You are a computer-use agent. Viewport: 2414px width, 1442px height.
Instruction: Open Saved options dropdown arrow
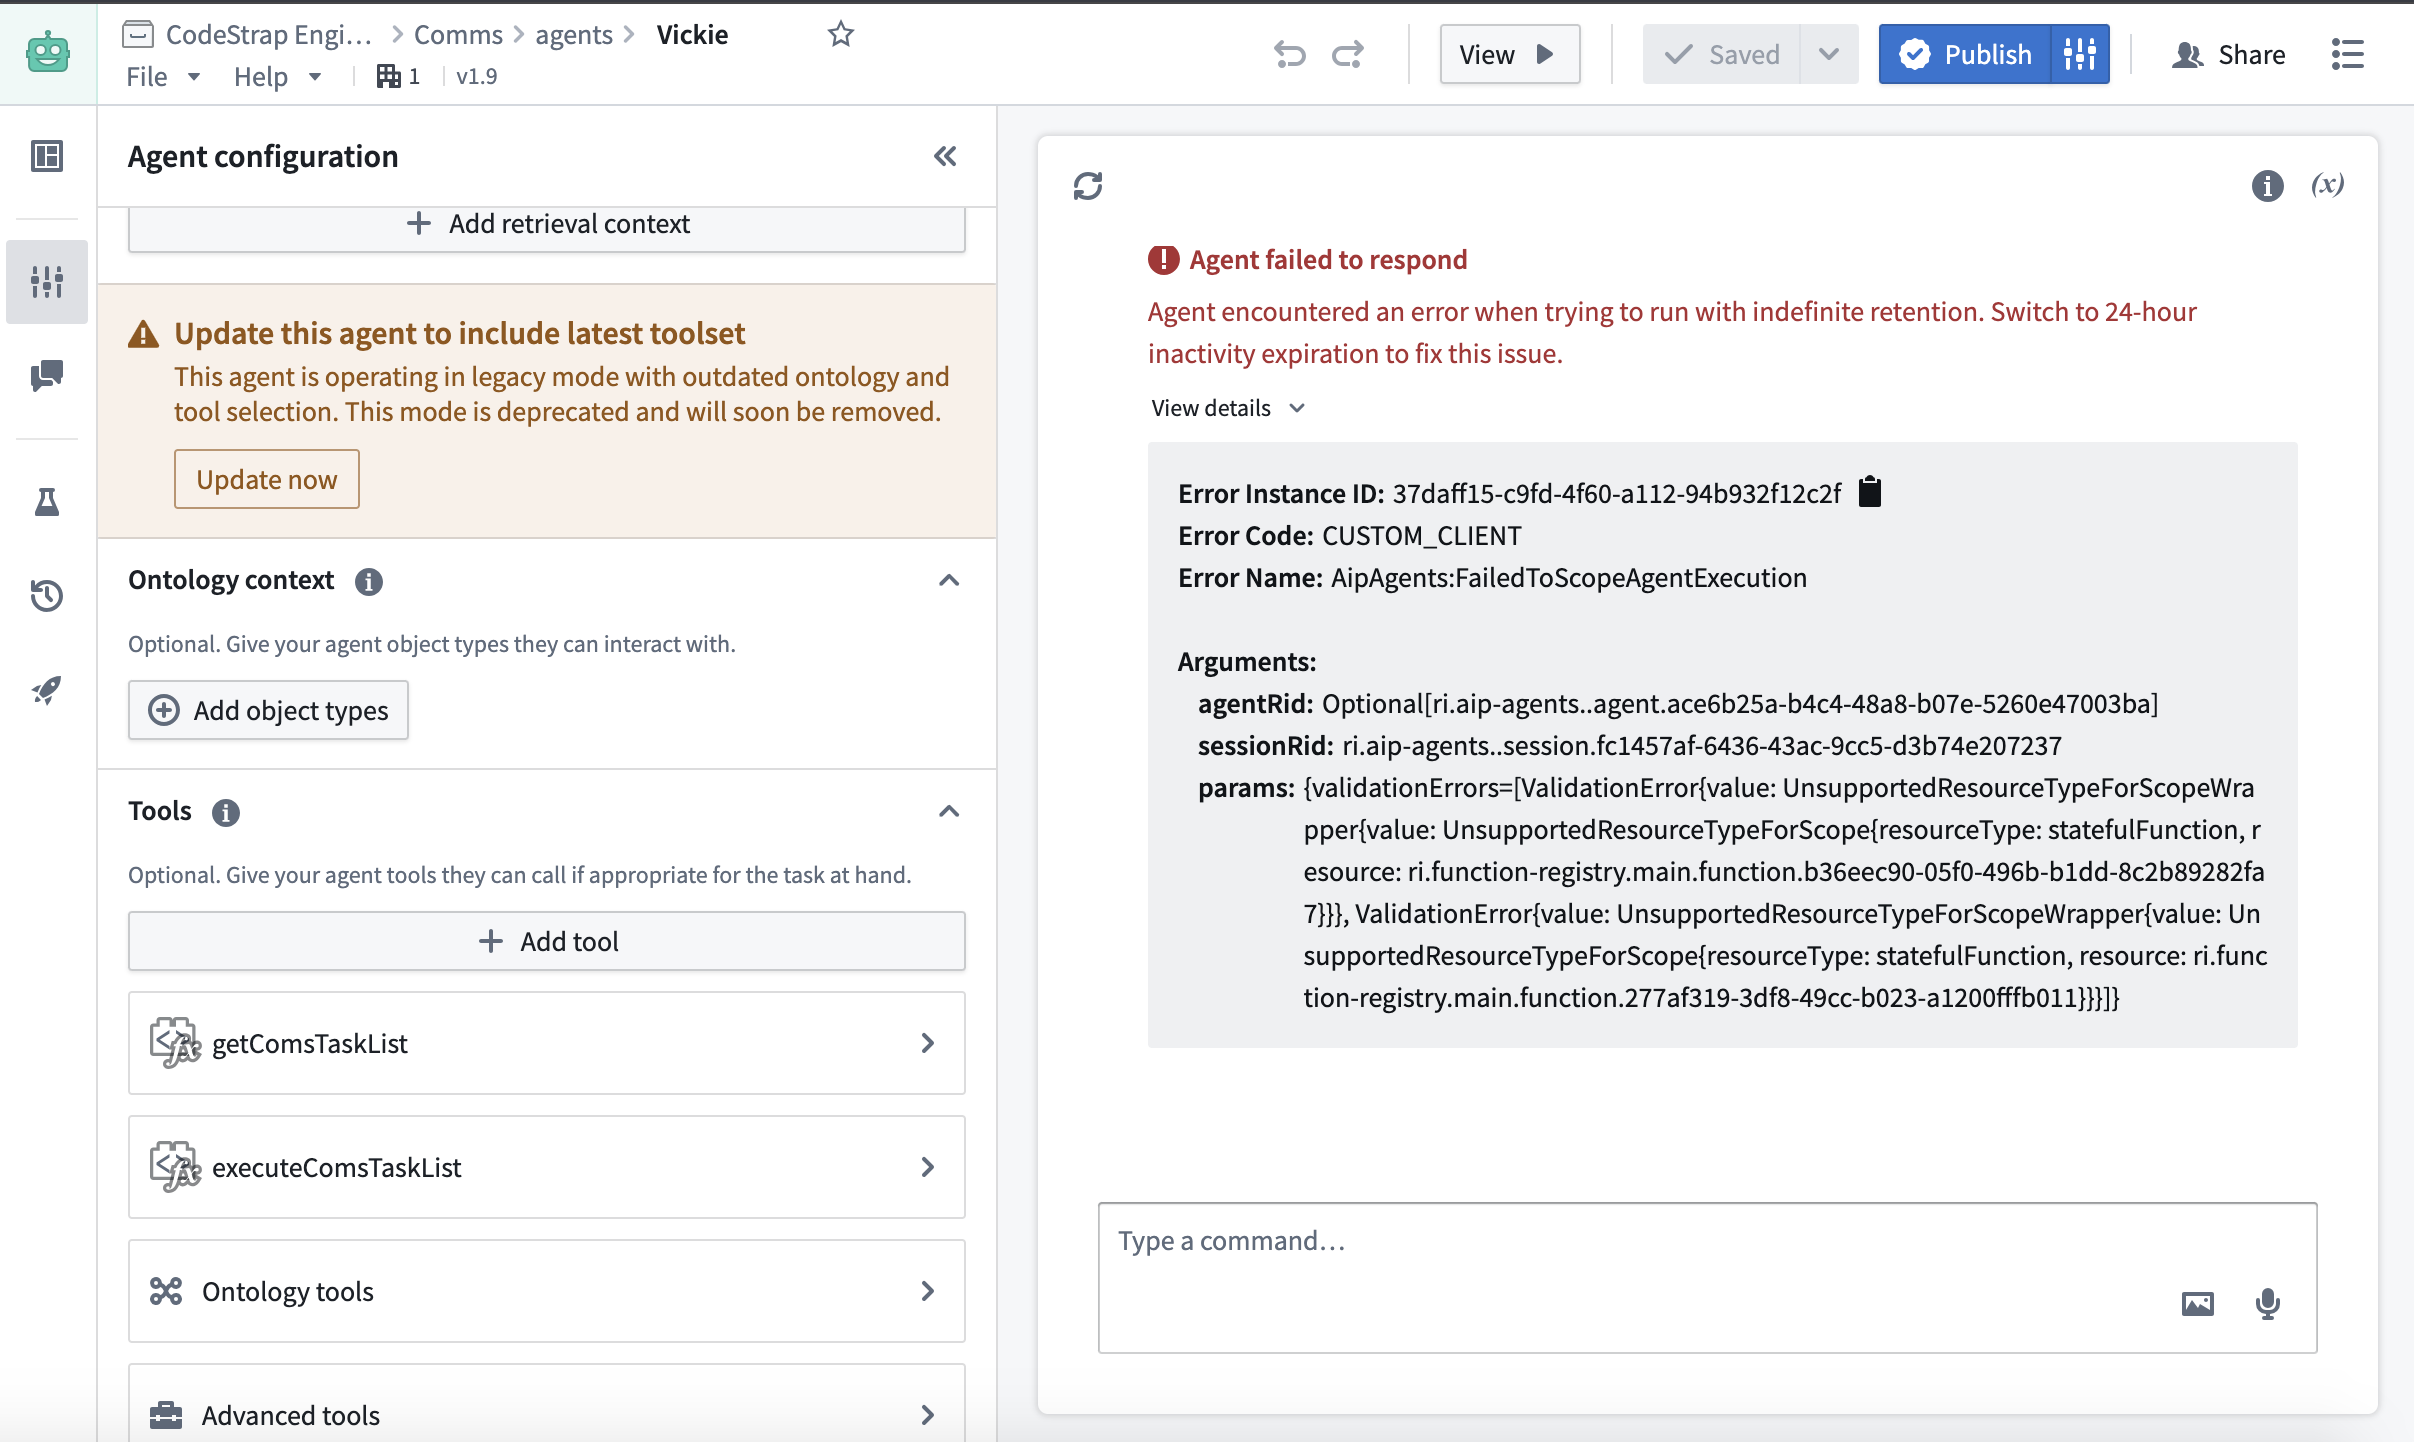point(1828,54)
